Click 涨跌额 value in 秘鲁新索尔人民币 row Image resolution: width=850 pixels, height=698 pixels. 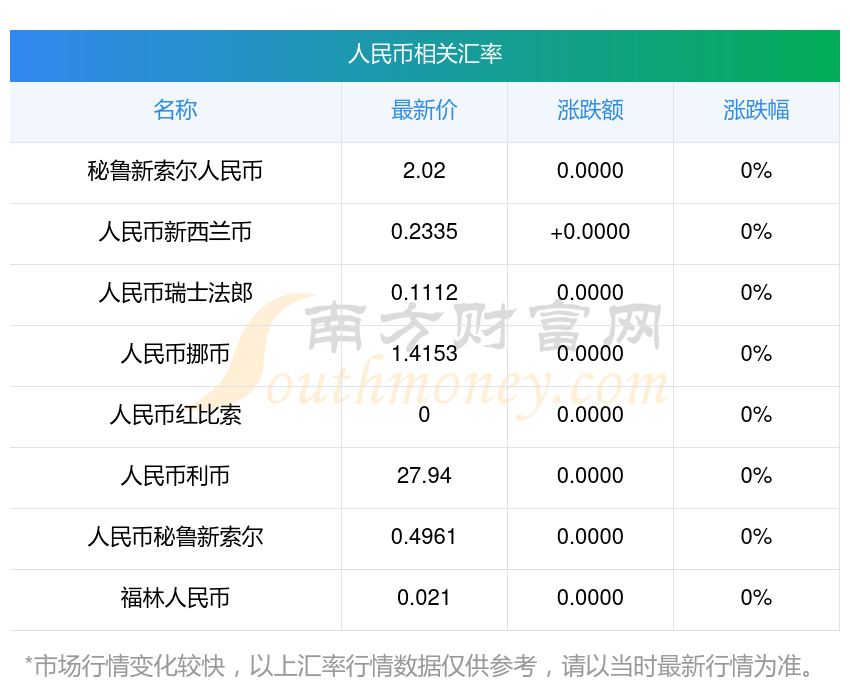[x=590, y=171]
